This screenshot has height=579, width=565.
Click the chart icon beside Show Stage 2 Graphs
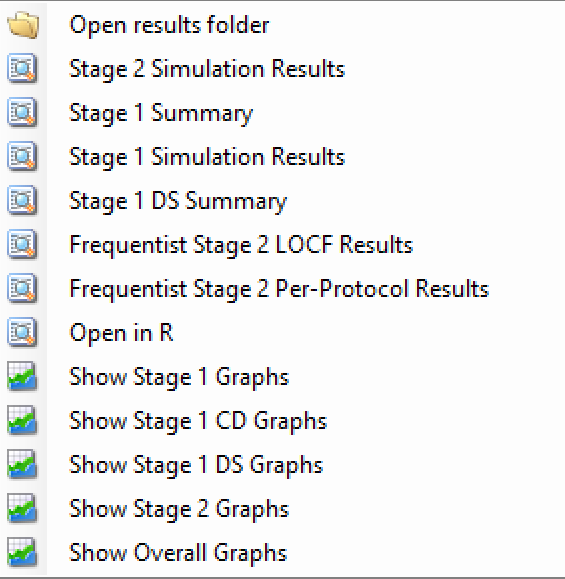point(22,508)
